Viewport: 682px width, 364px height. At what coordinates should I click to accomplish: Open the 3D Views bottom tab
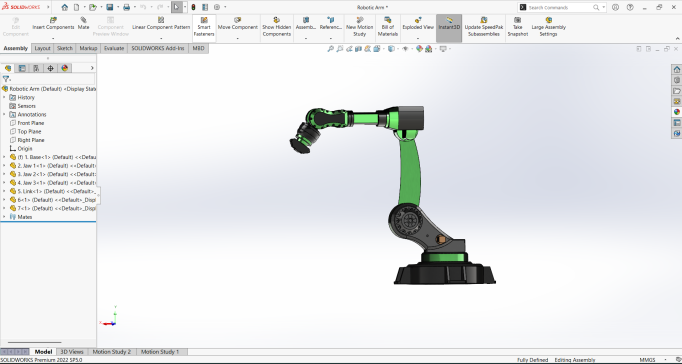pos(72,351)
